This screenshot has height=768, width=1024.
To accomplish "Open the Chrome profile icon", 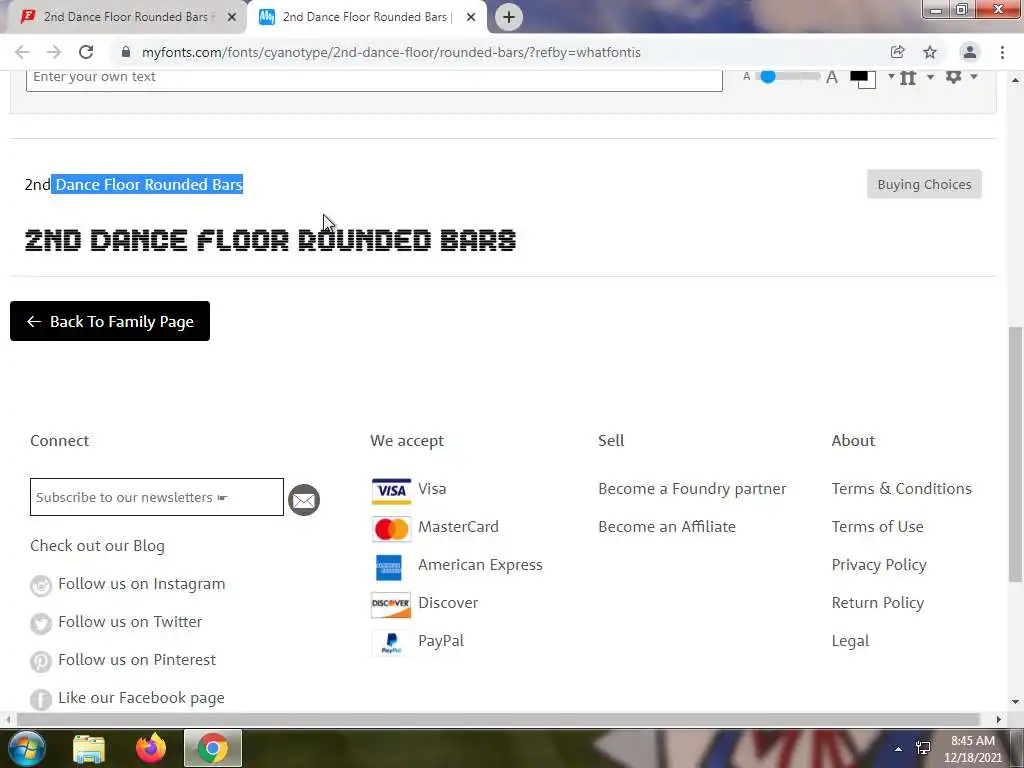I will 970,52.
